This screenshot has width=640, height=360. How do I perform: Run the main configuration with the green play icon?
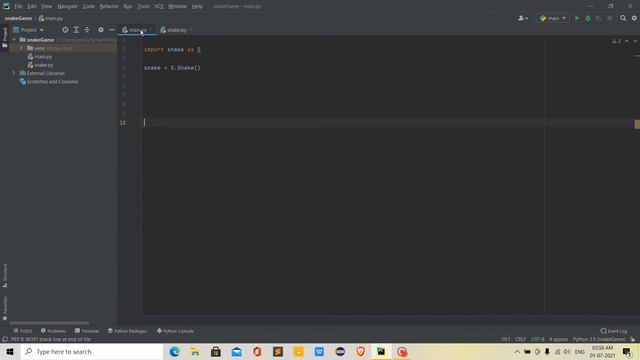[577, 18]
